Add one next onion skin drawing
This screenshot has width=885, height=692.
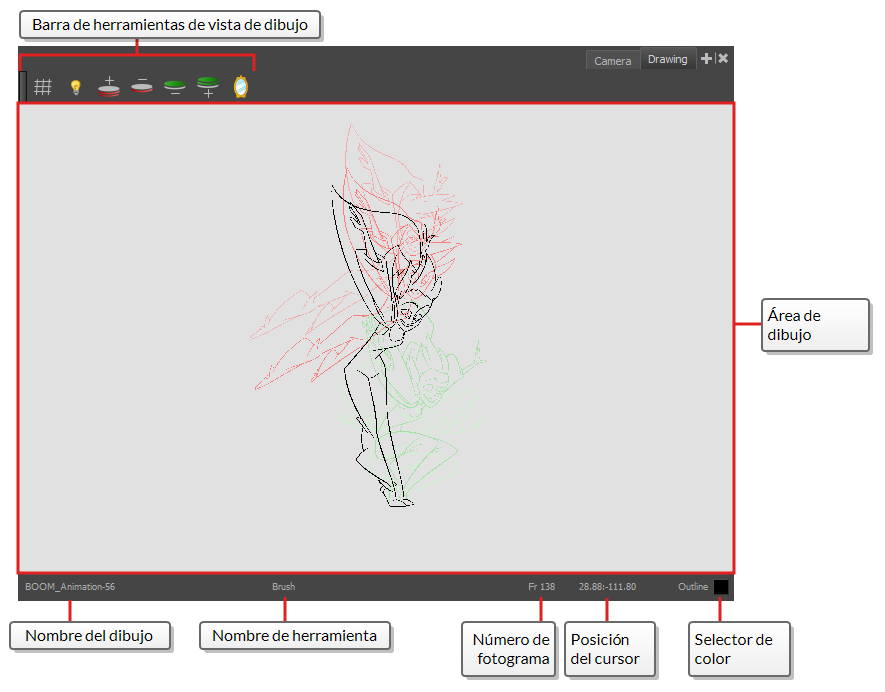click(x=208, y=87)
